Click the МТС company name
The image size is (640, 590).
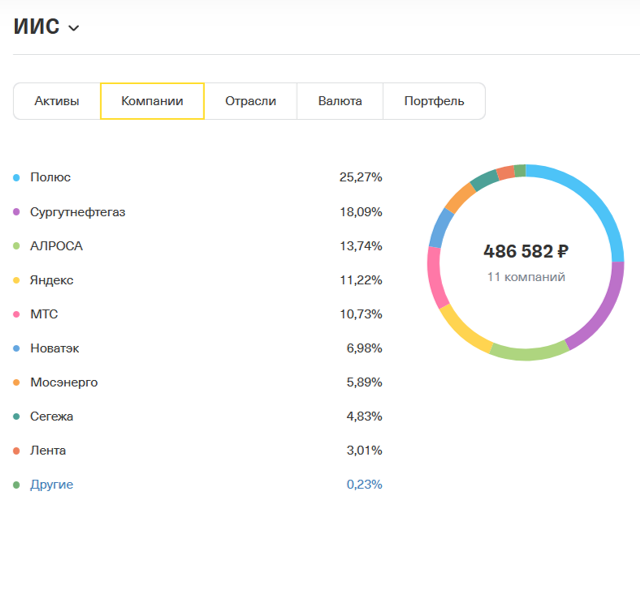point(44,314)
